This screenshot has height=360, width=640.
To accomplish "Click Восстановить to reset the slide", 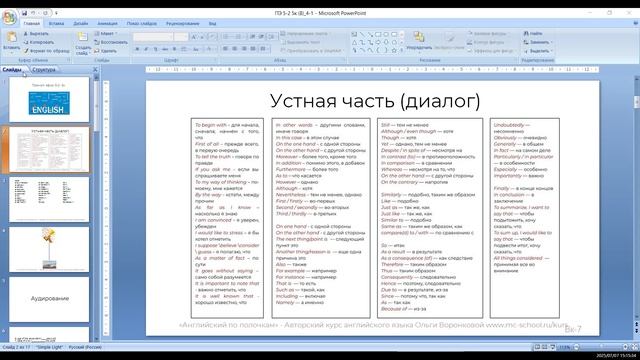I will 111,42.
